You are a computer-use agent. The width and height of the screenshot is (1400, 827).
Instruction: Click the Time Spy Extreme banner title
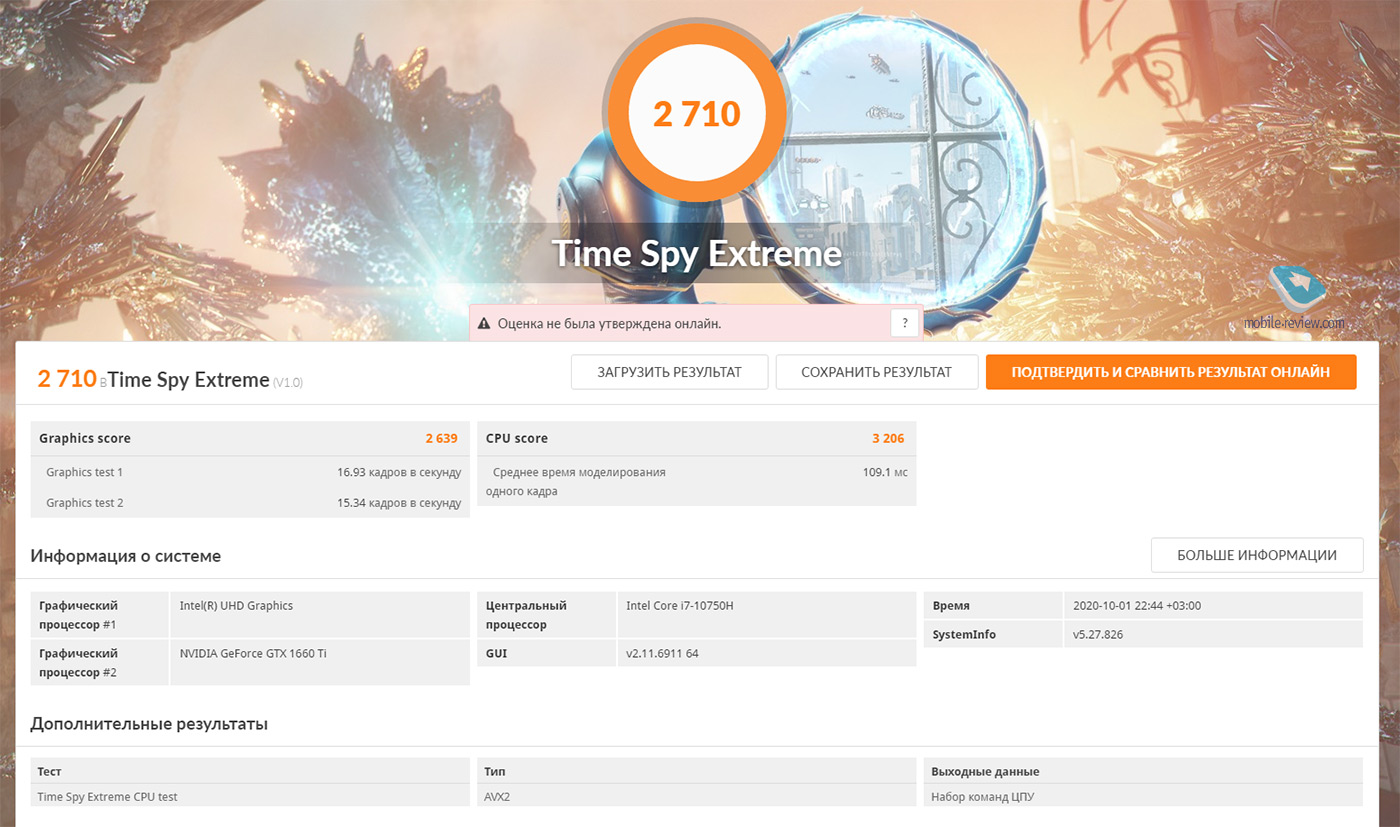coord(697,253)
